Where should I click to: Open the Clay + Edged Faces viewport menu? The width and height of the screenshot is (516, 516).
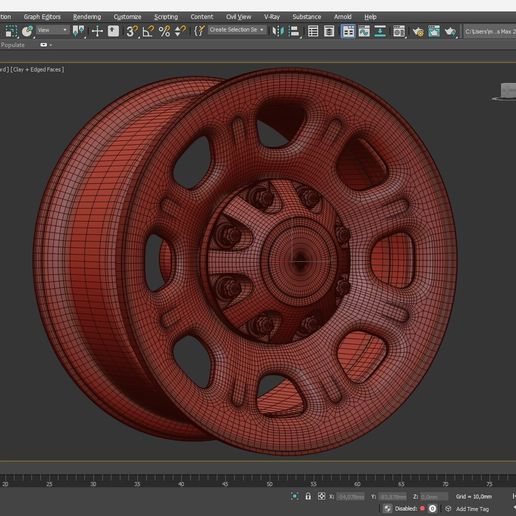tap(37, 69)
